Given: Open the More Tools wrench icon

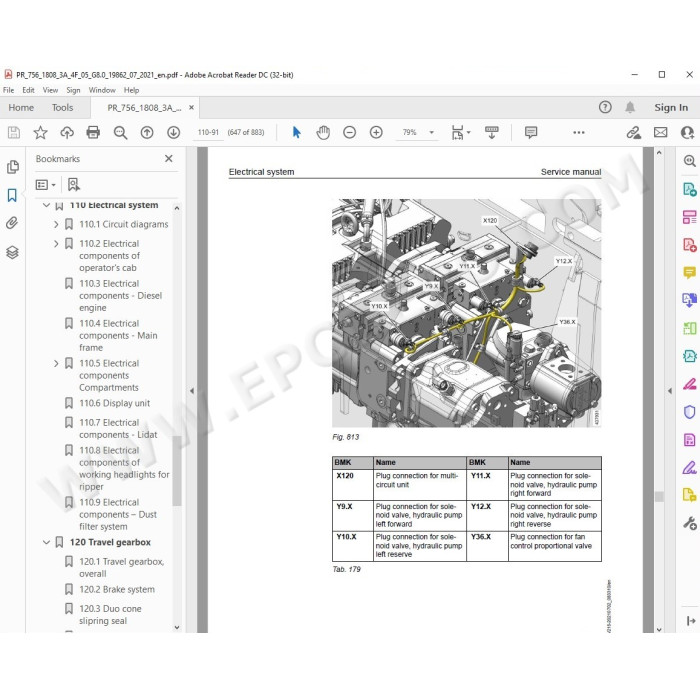Looking at the screenshot, I should pos(689,523).
